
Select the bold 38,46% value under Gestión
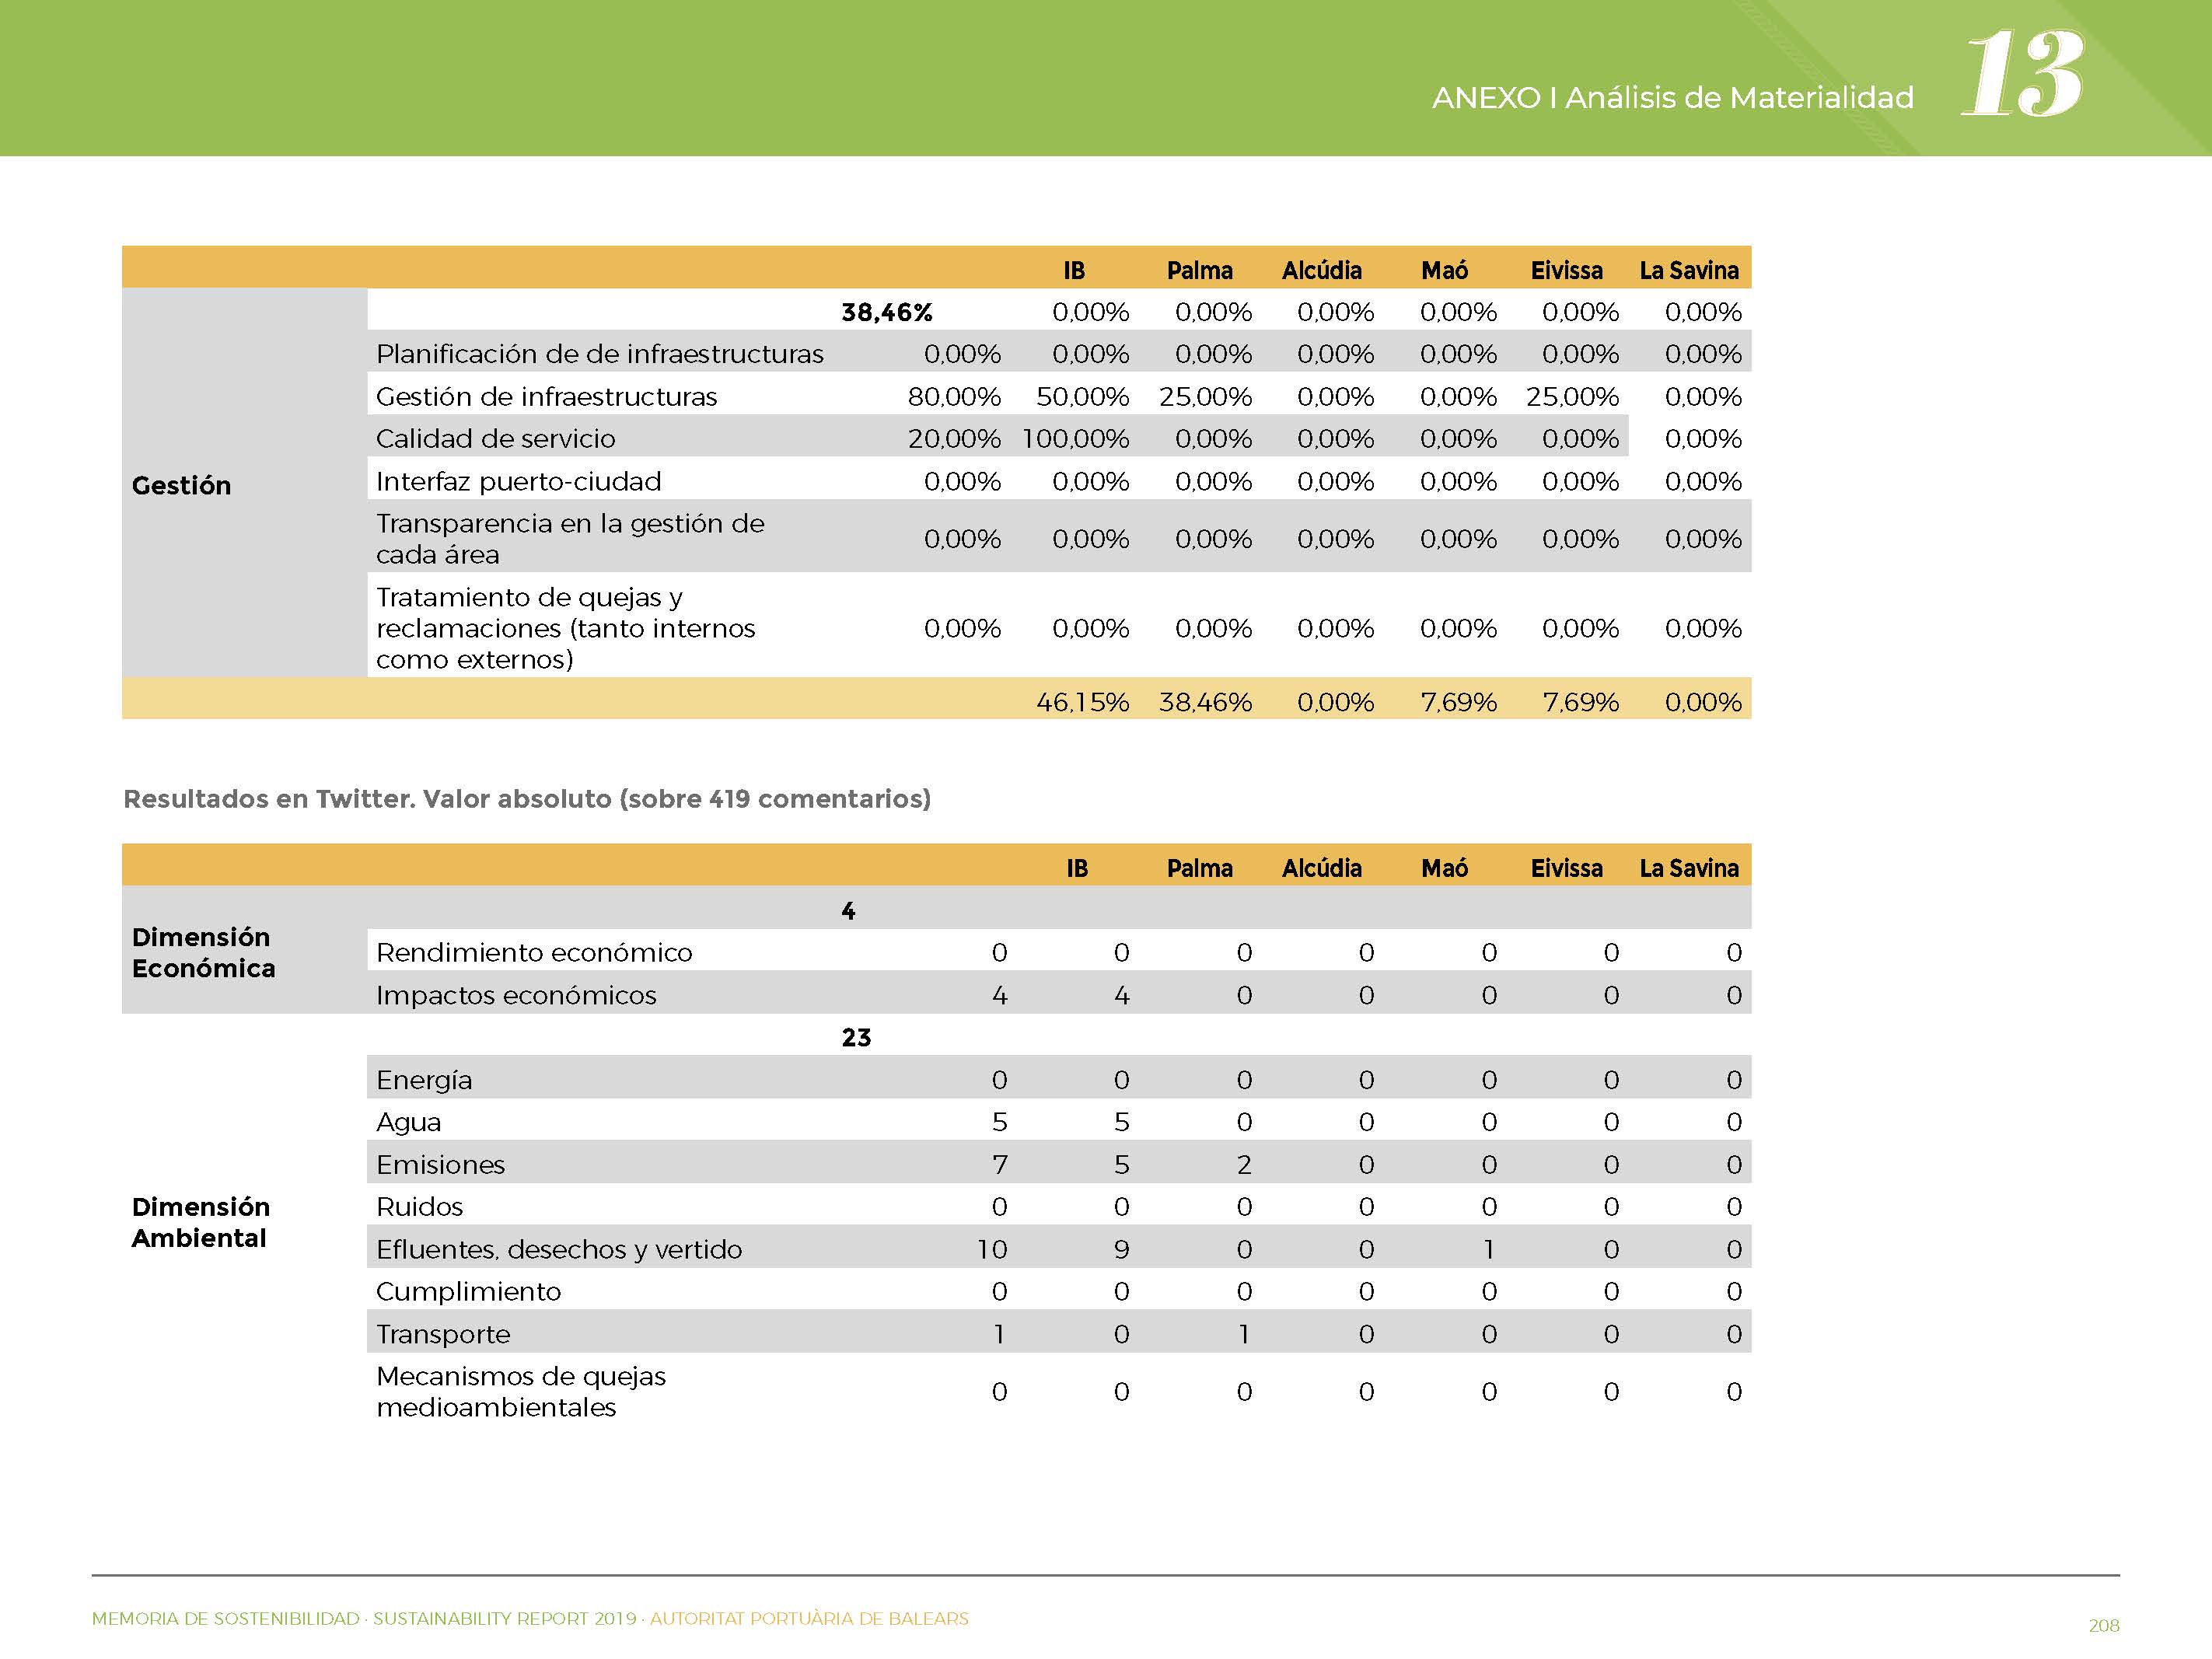pyautogui.click(x=886, y=313)
